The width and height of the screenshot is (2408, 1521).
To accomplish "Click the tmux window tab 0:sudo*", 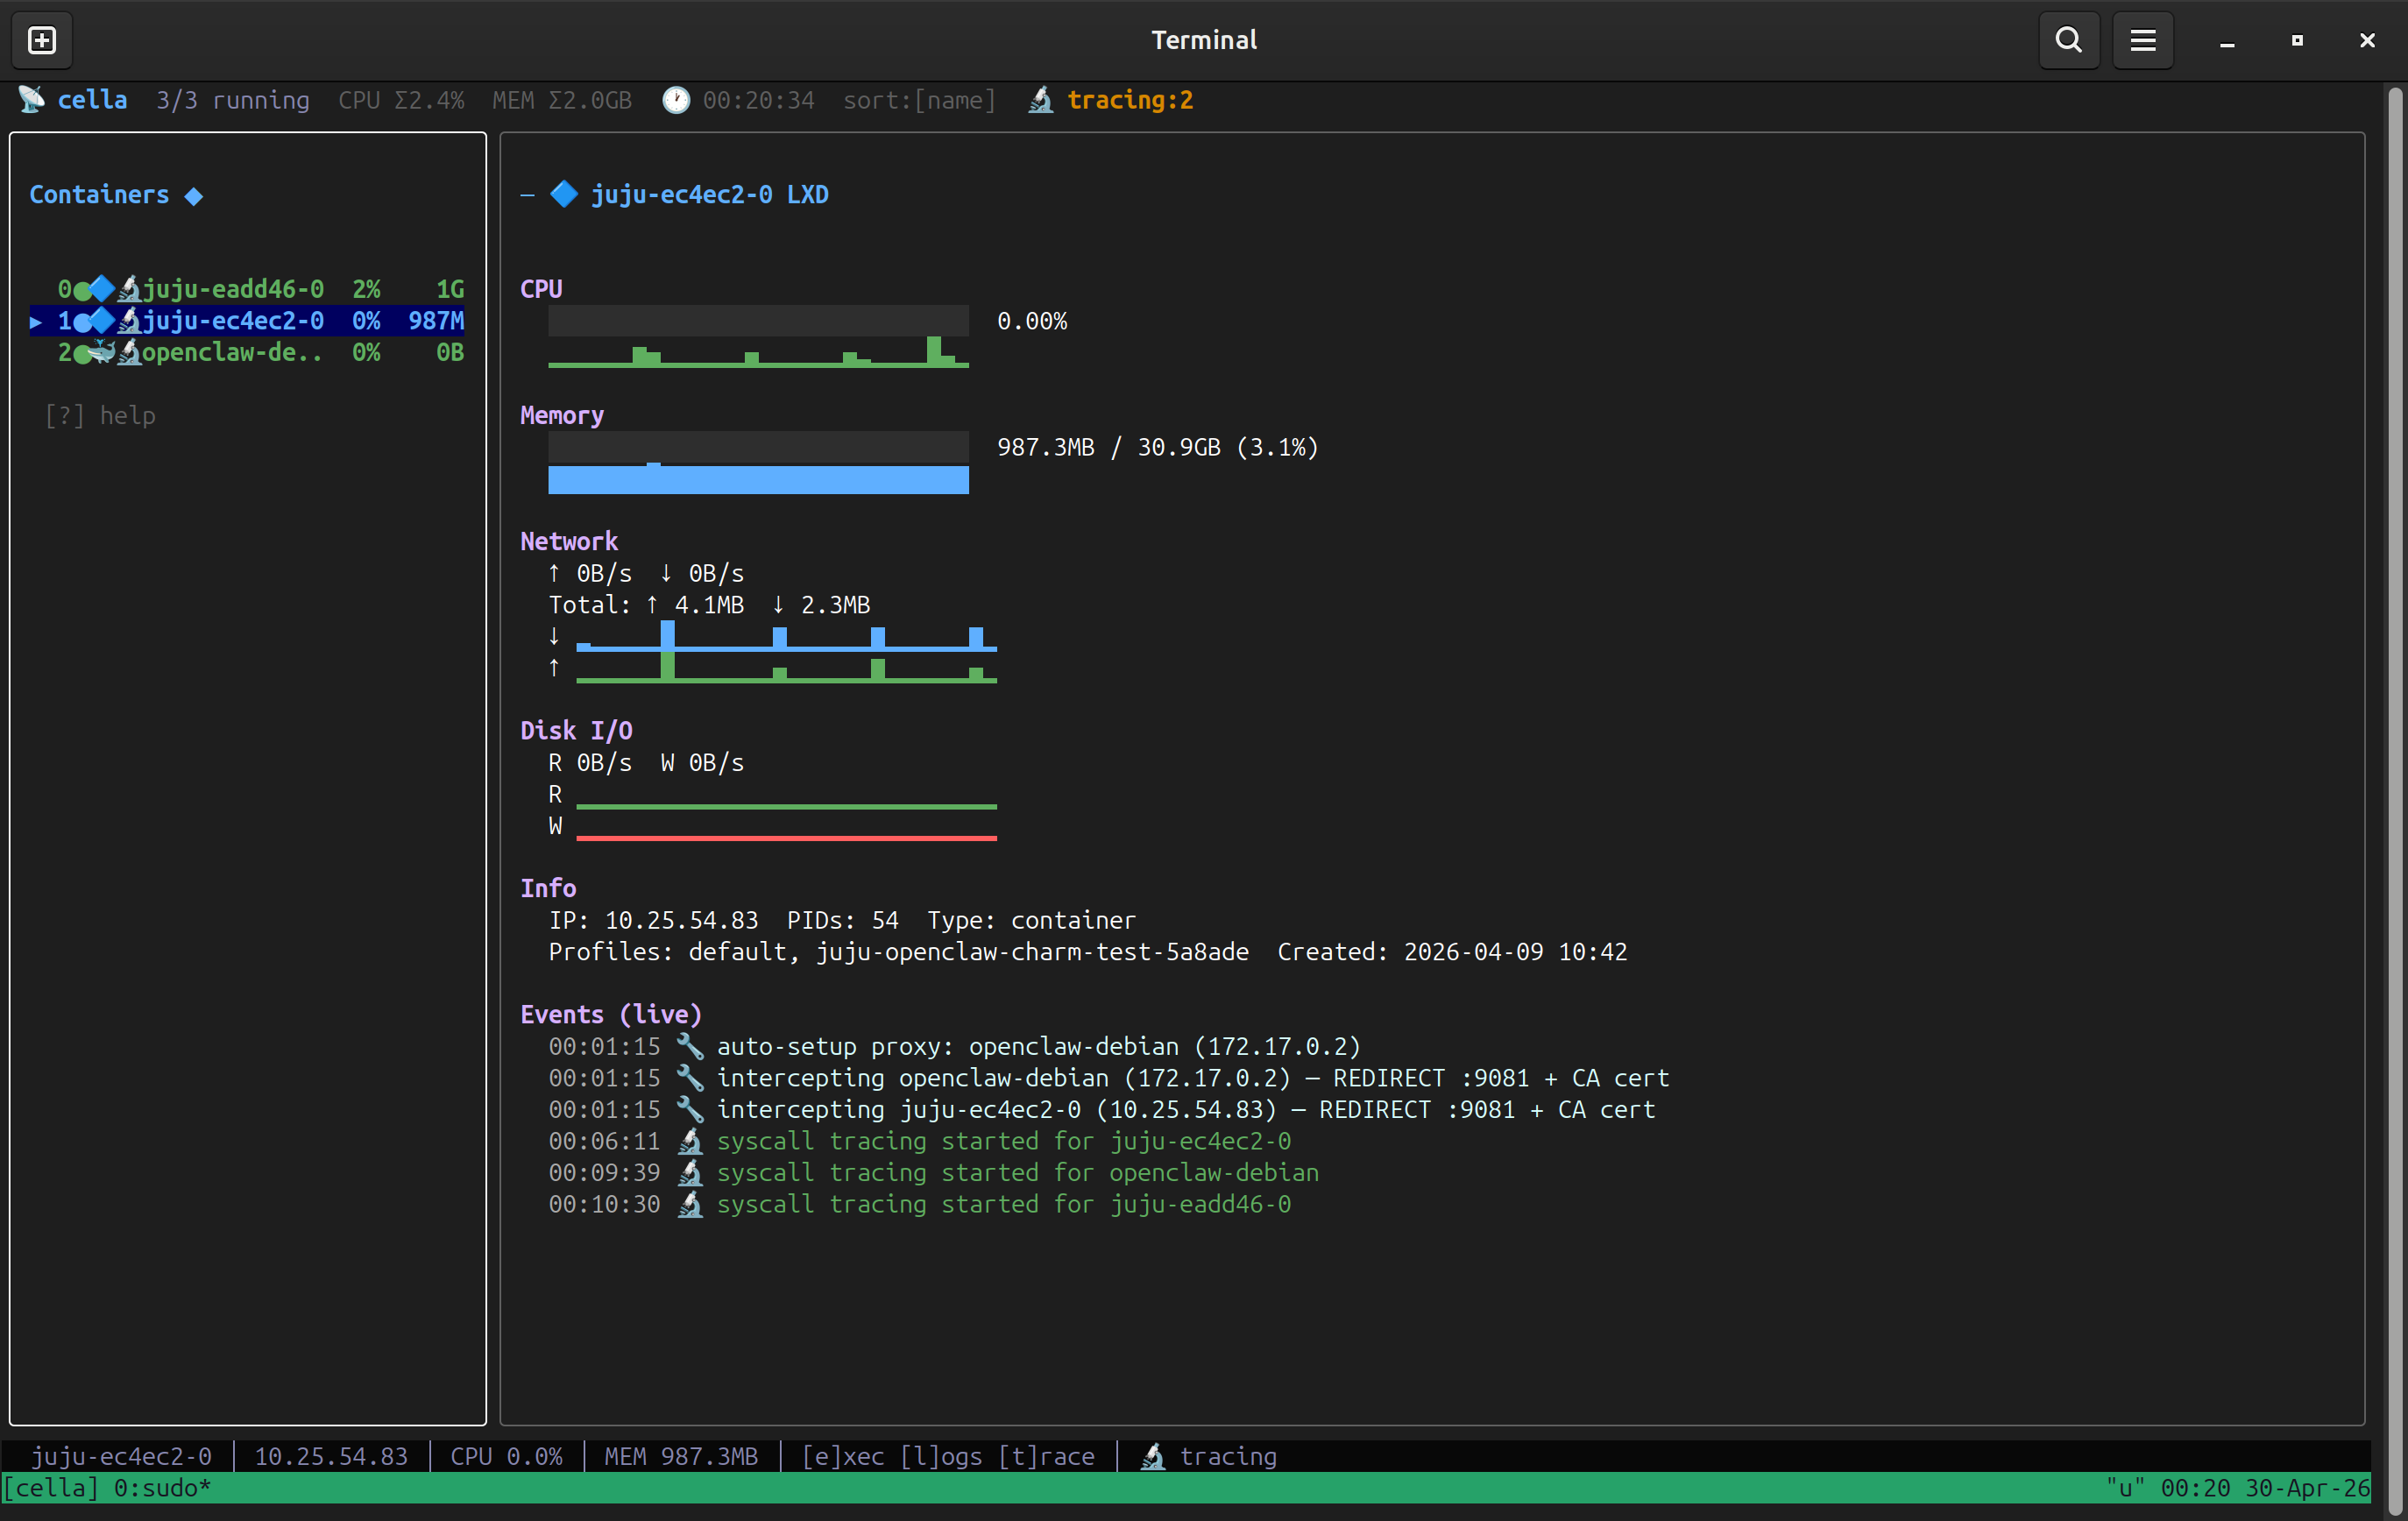I will (162, 1488).
